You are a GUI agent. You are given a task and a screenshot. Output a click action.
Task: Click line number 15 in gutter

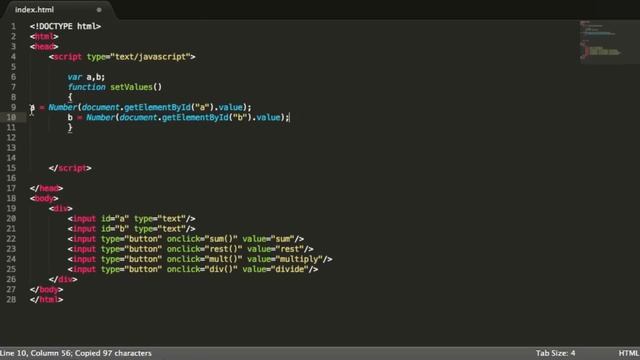[11, 168]
